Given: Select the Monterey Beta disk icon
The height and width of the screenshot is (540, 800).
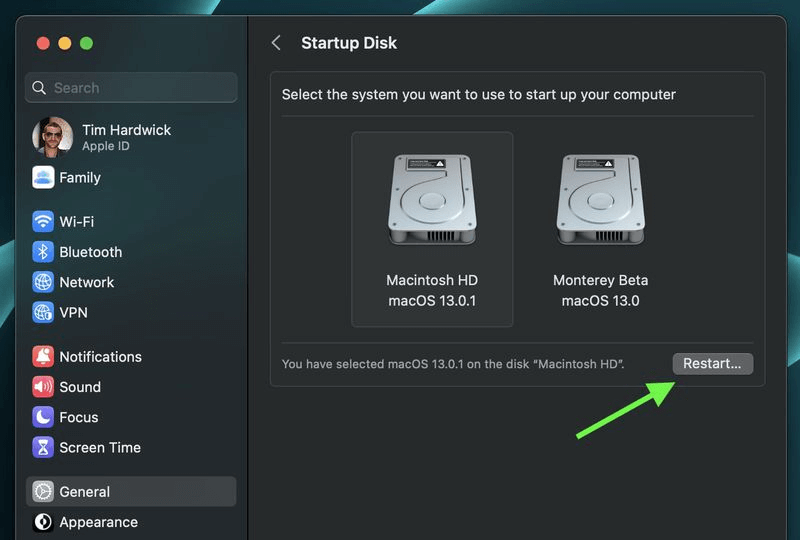Looking at the screenshot, I should tap(601, 200).
